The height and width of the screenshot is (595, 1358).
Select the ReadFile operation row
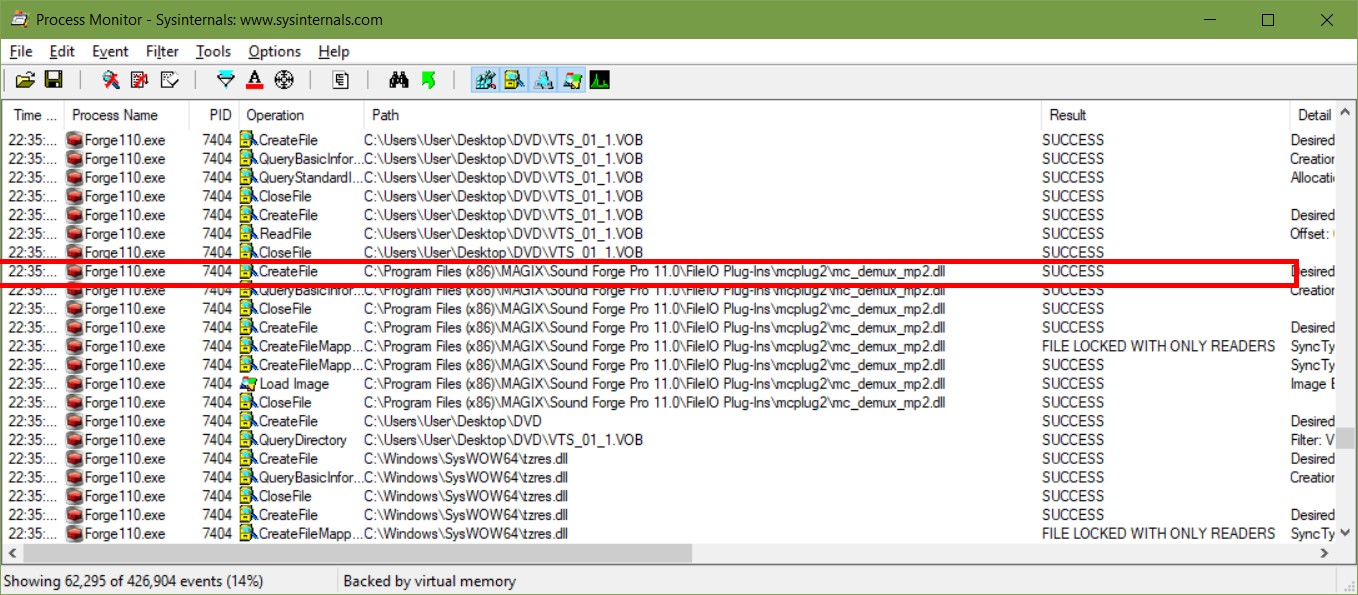tap(669, 234)
